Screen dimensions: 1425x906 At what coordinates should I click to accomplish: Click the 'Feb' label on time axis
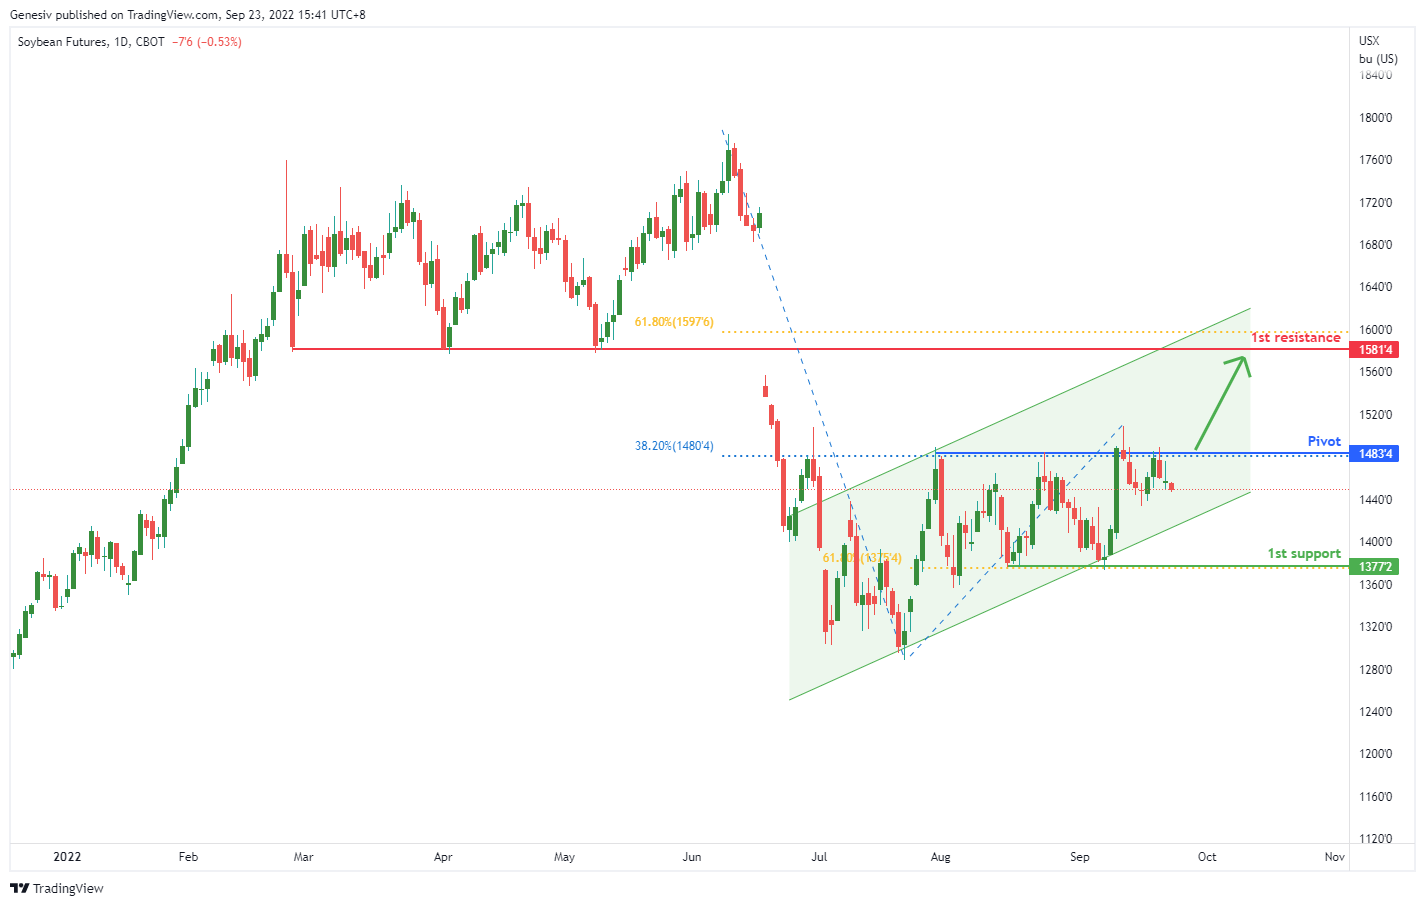(188, 857)
